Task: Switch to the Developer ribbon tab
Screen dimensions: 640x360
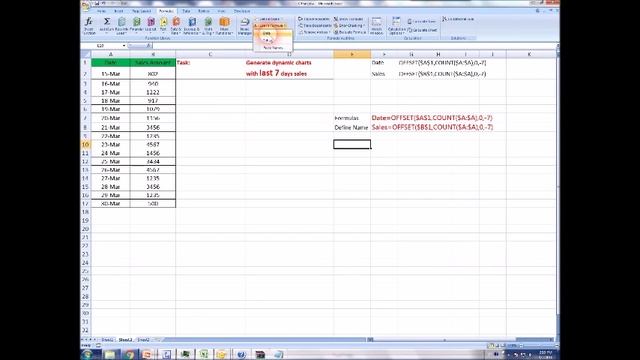Action: point(242,11)
